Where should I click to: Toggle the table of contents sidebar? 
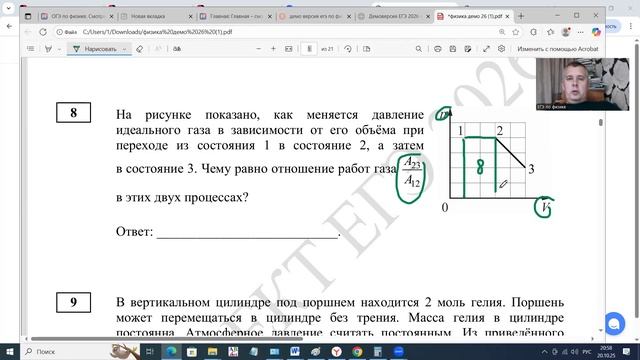(x=31, y=49)
